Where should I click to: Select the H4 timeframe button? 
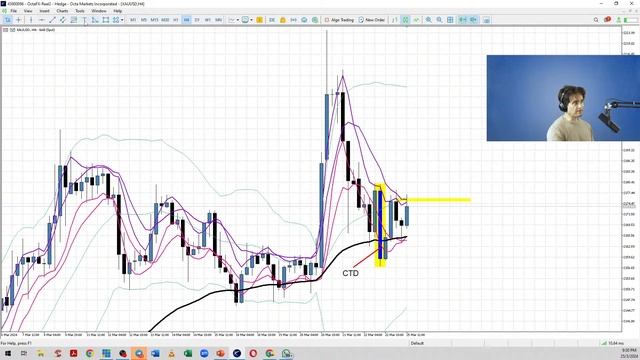pyautogui.click(x=187, y=20)
